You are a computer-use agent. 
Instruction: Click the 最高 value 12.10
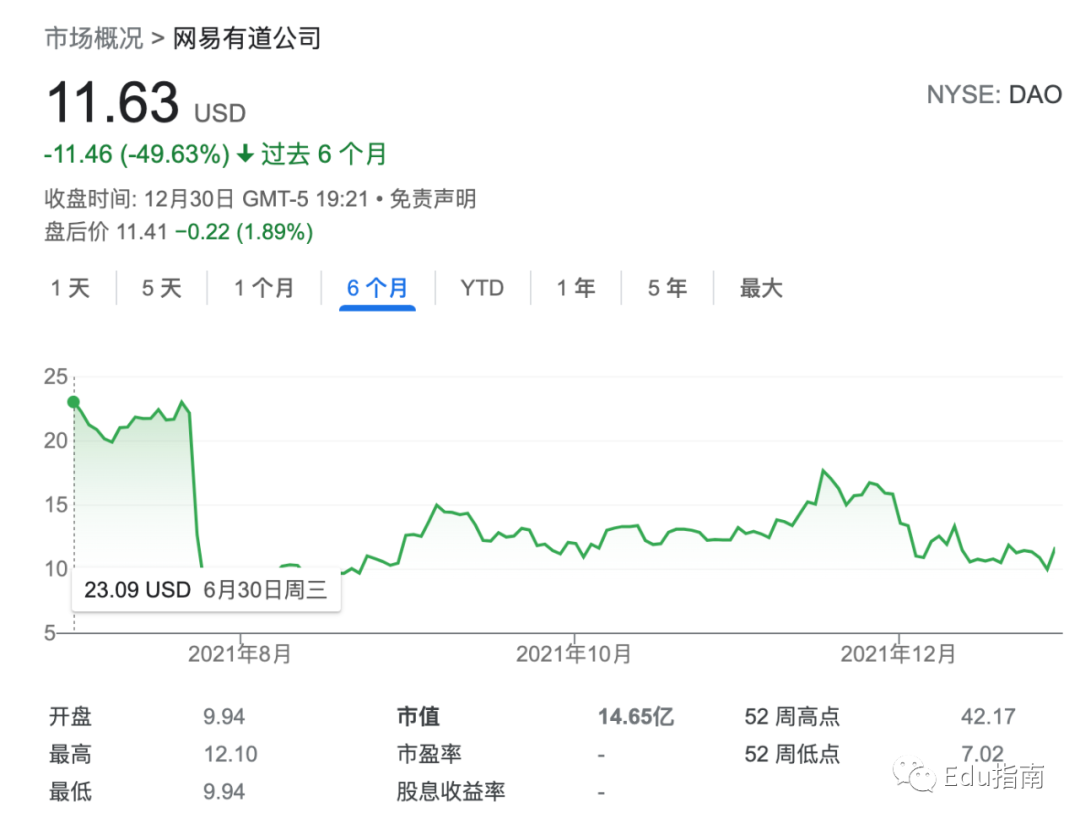pos(230,754)
